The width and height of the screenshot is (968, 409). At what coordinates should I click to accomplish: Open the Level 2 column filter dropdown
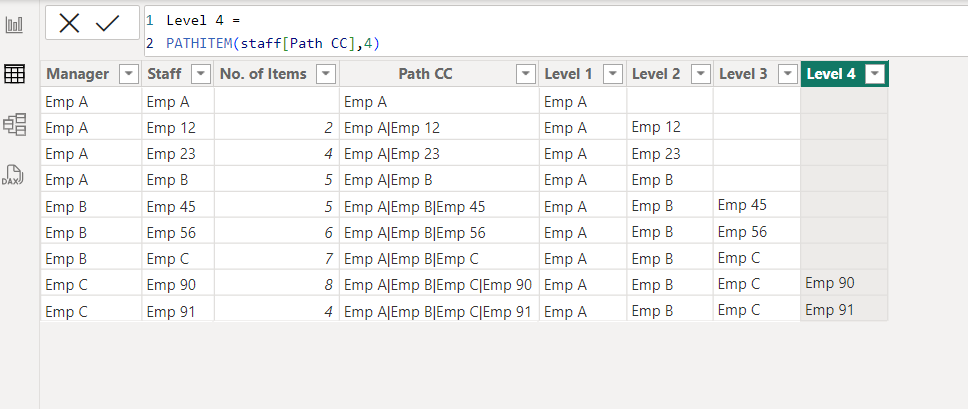tap(700, 74)
